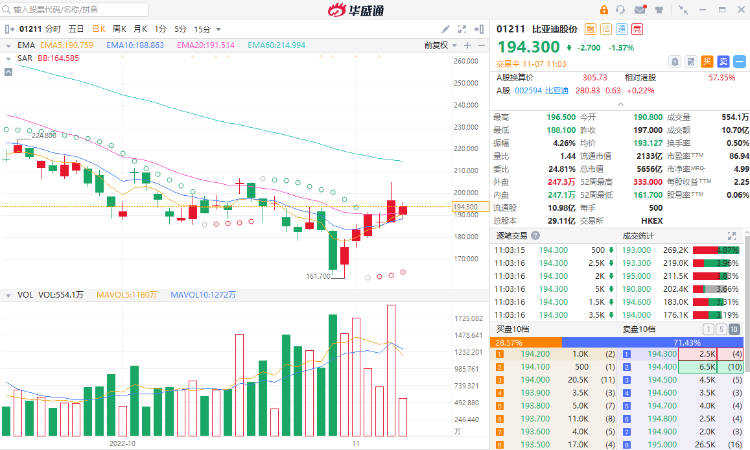The width and height of the screenshot is (750, 450).
Task: Expand chart to fullscreen icon
Action: point(462,29)
